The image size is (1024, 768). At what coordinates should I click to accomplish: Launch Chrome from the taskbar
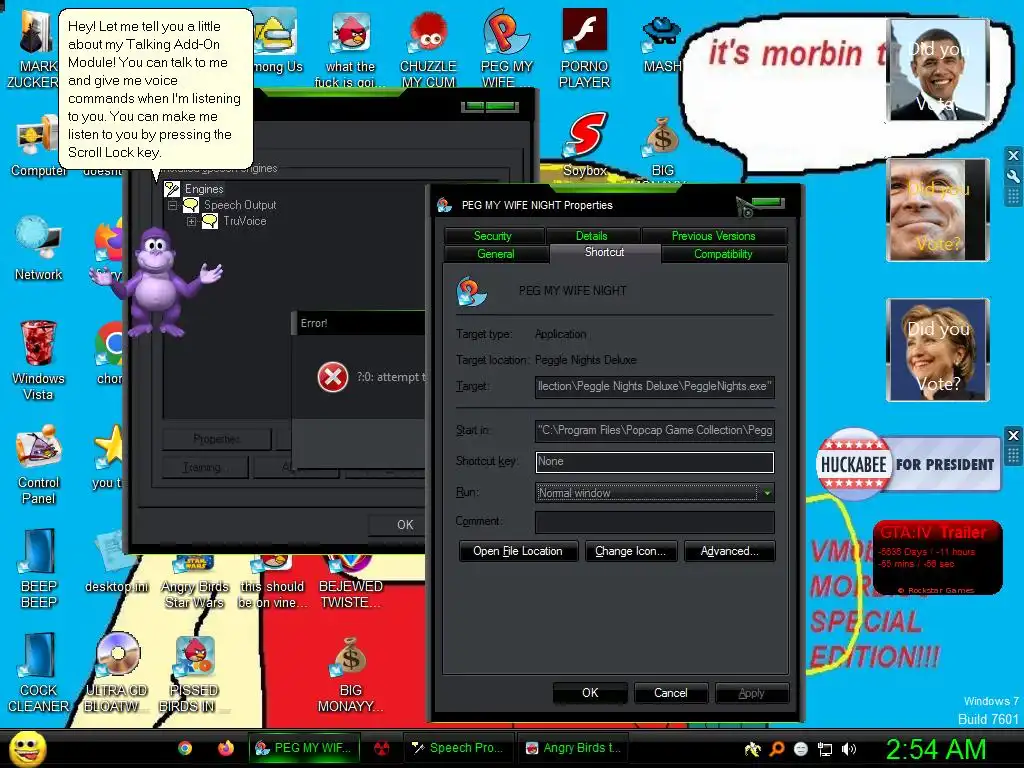tap(185, 748)
